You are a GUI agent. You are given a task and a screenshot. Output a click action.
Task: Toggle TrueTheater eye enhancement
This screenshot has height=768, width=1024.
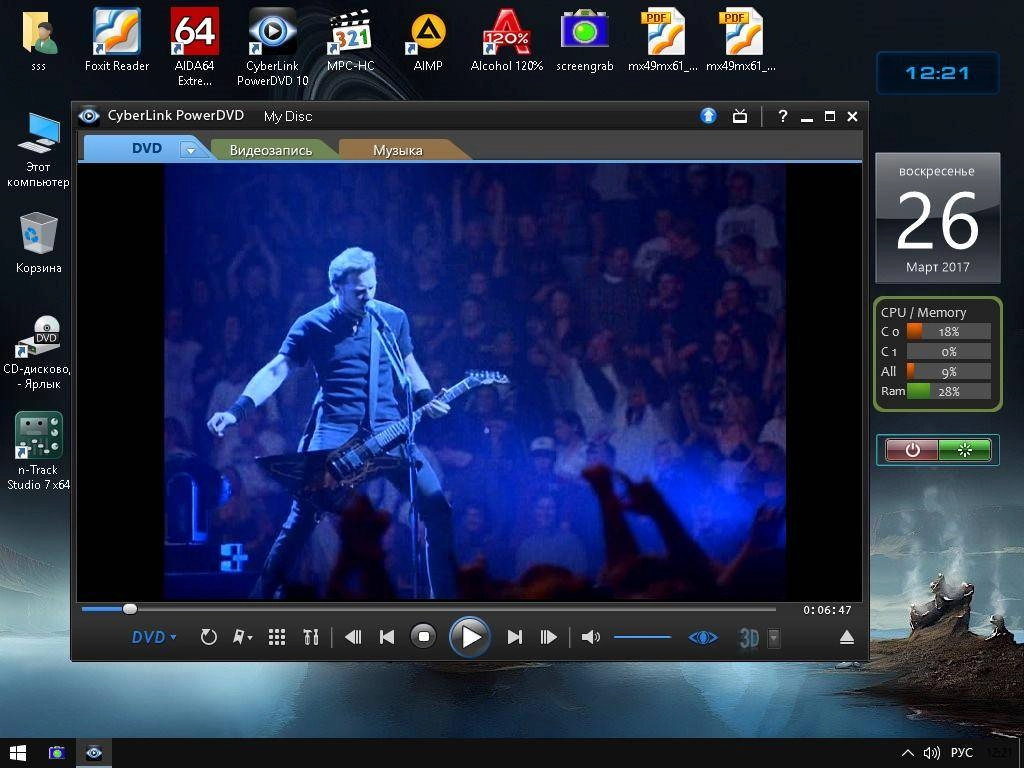point(703,637)
